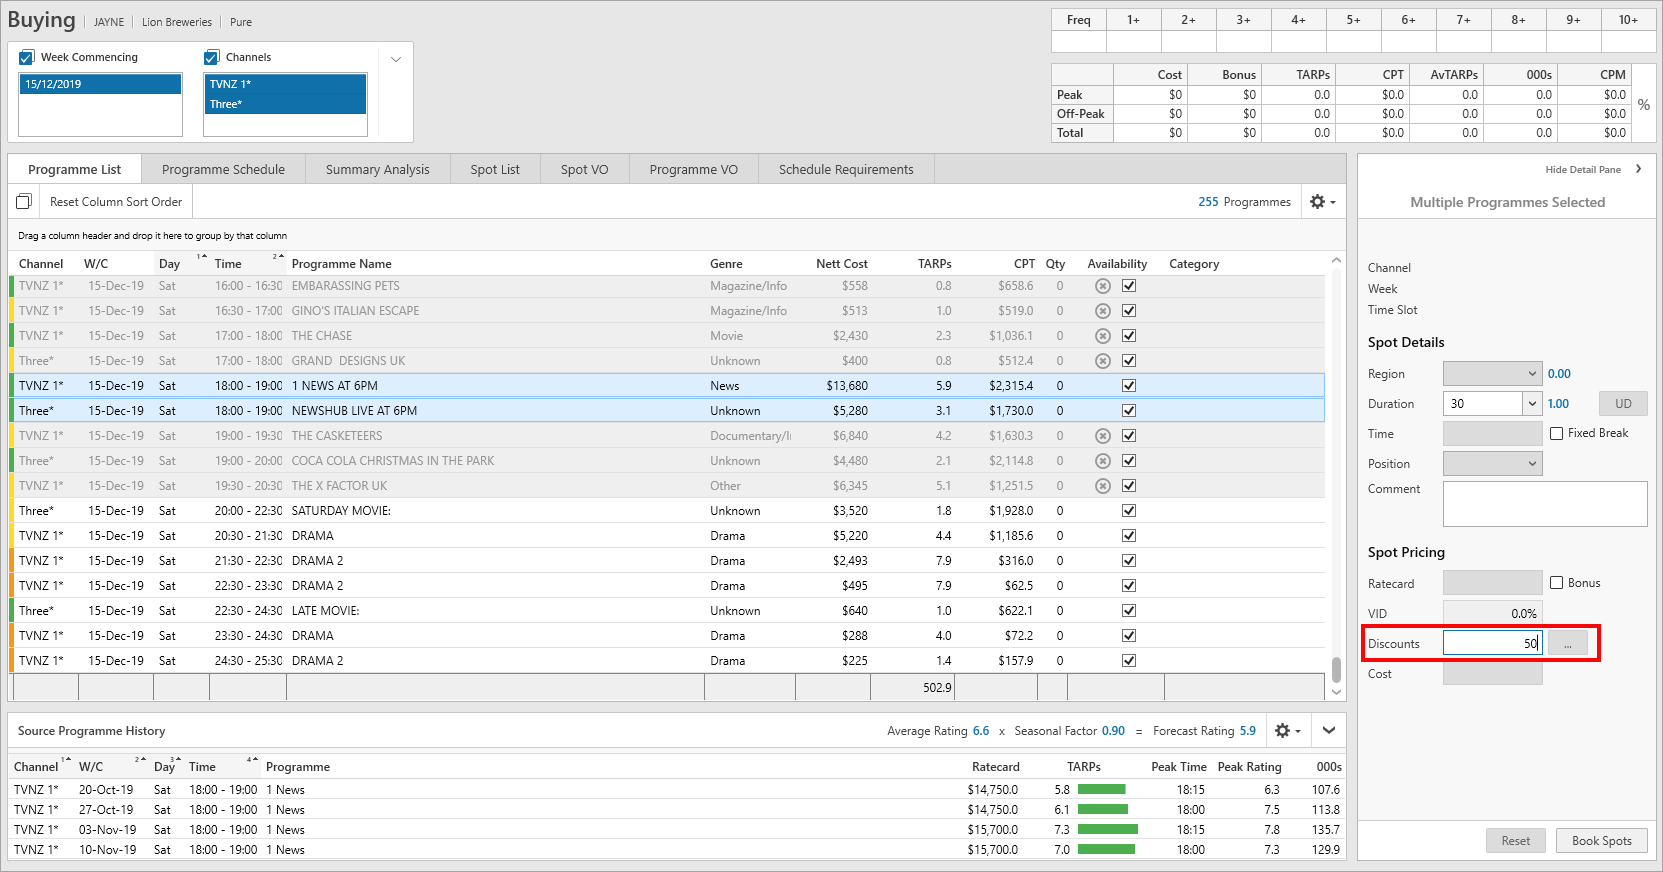Open the Schedule Requirements tab
This screenshot has height=872, width=1663.
[846, 170]
